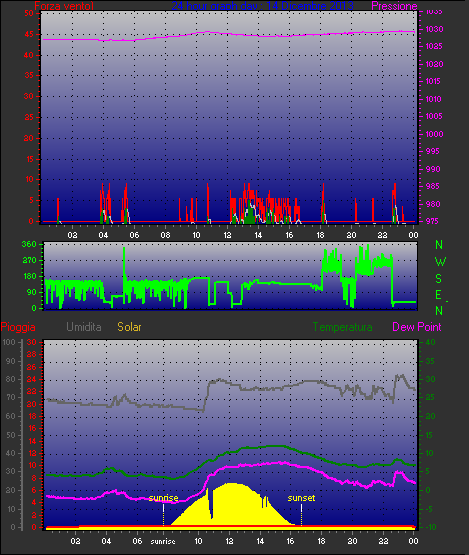Viewport: 469px width, 555px height.
Task: Select the Pioggia legend label
Action: (x=18, y=327)
